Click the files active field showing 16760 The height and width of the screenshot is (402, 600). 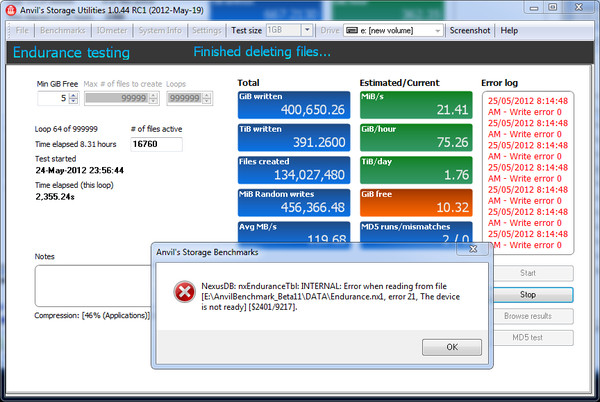click(x=156, y=144)
